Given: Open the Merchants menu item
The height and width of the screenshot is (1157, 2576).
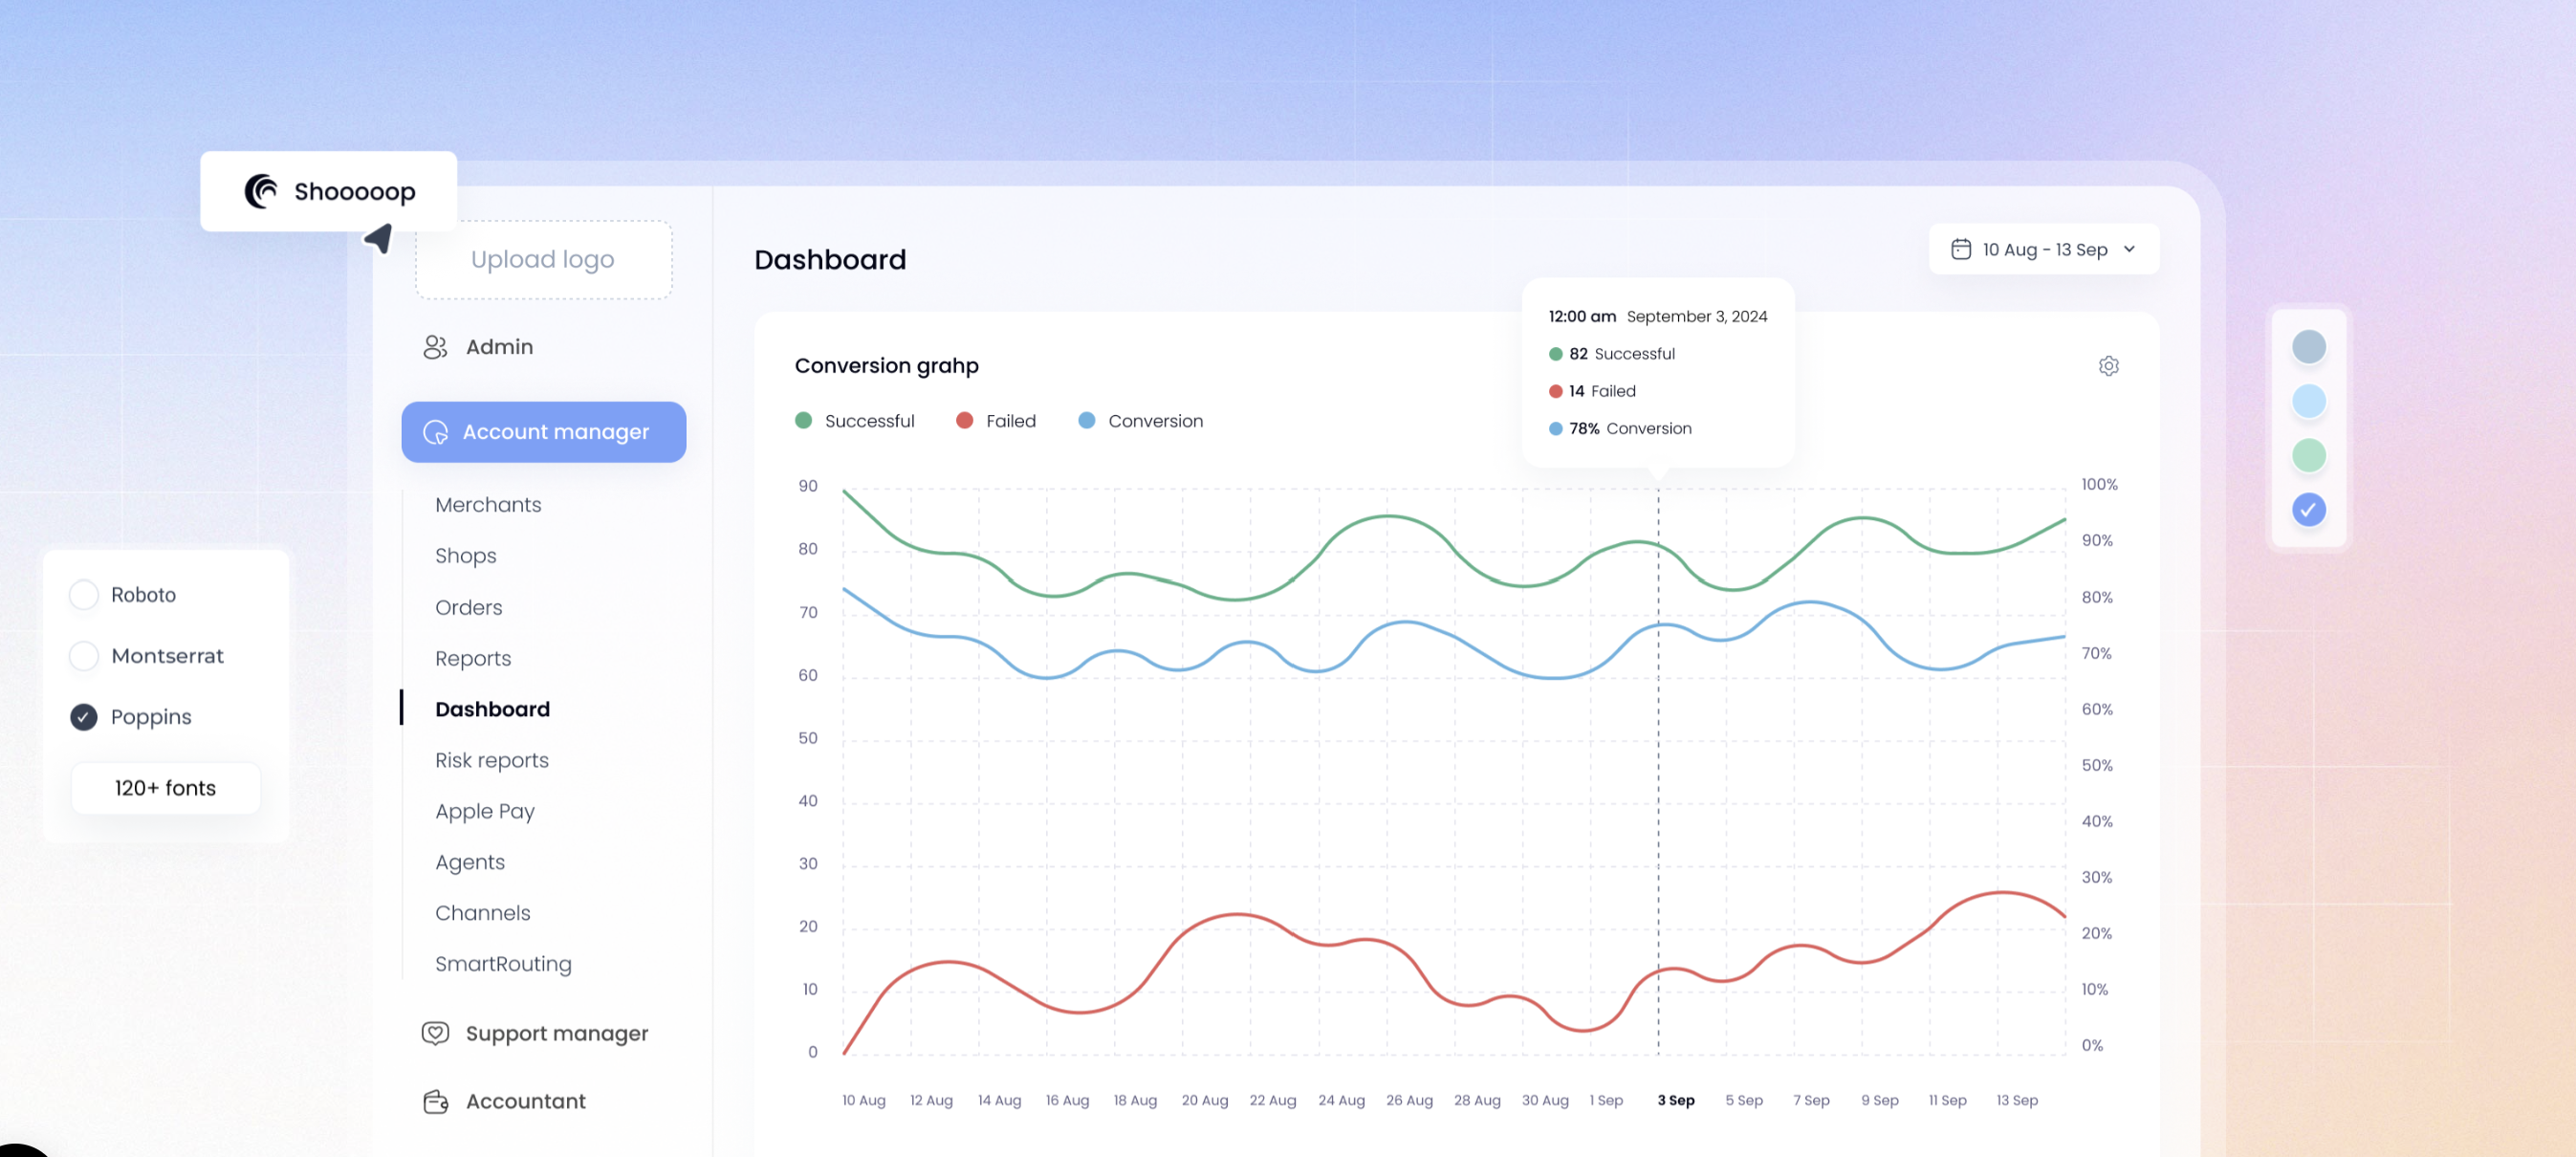Looking at the screenshot, I should click(x=488, y=505).
